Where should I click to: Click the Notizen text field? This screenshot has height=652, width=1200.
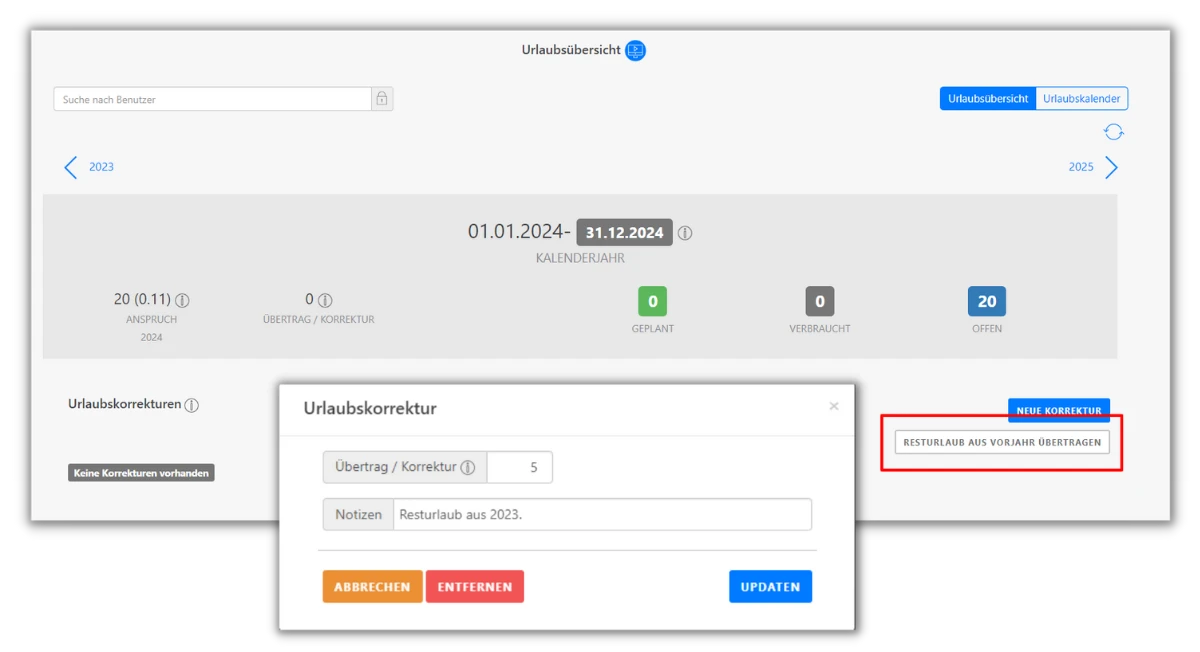(601, 515)
